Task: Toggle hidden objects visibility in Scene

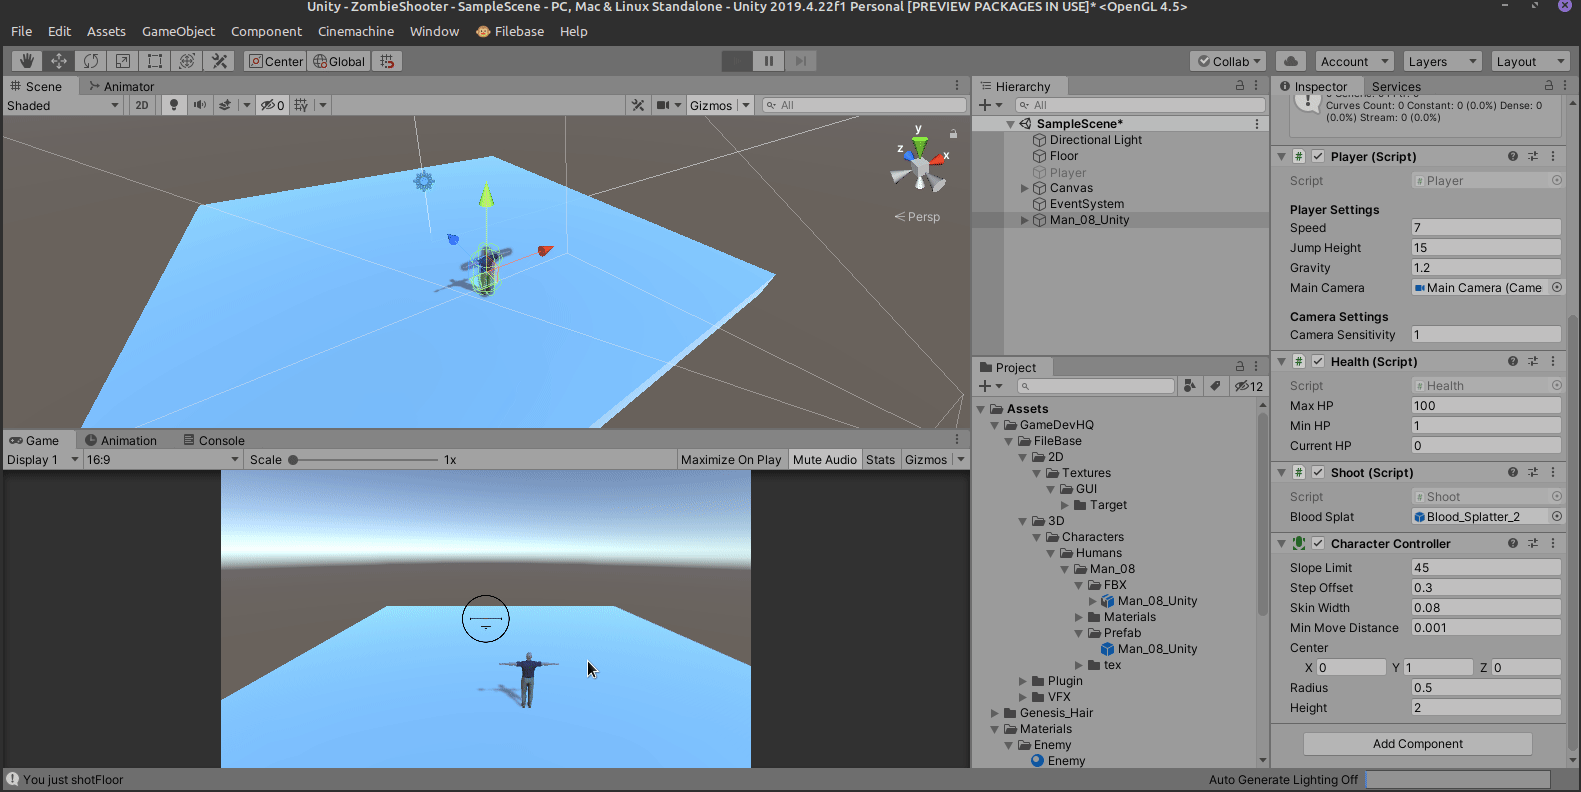Action: pyautogui.click(x=273, y=105)
